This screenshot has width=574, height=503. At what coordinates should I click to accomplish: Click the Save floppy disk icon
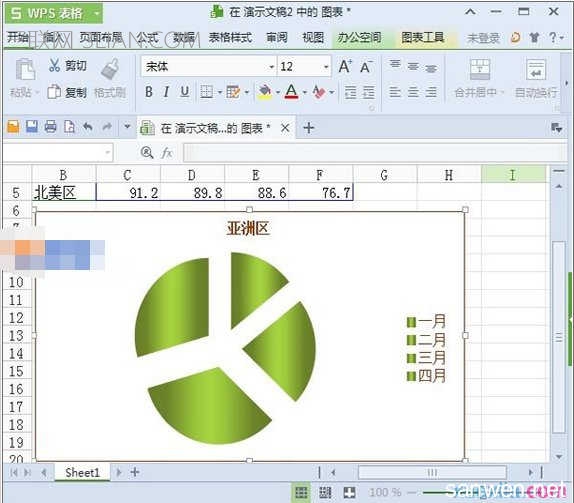[32, 127]
